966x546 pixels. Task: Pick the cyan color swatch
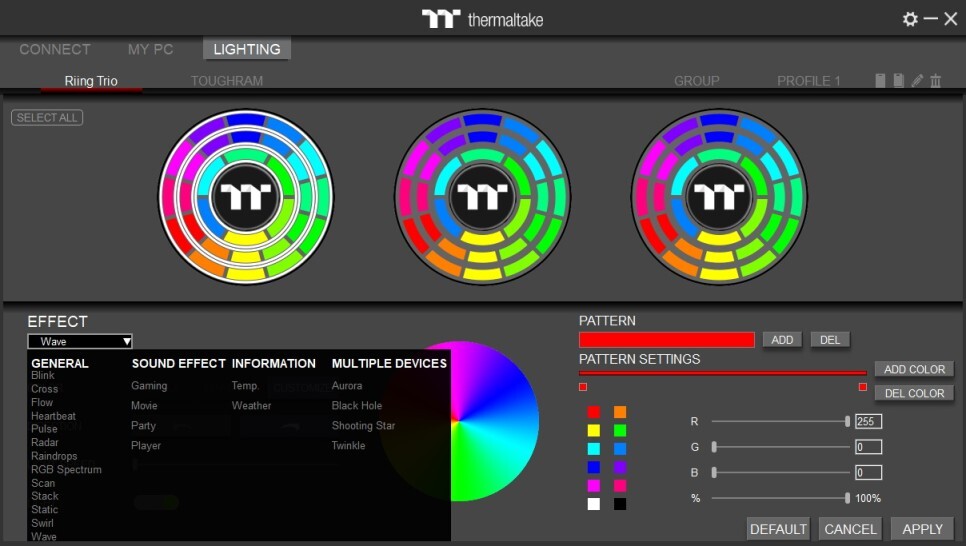point(593,449)
